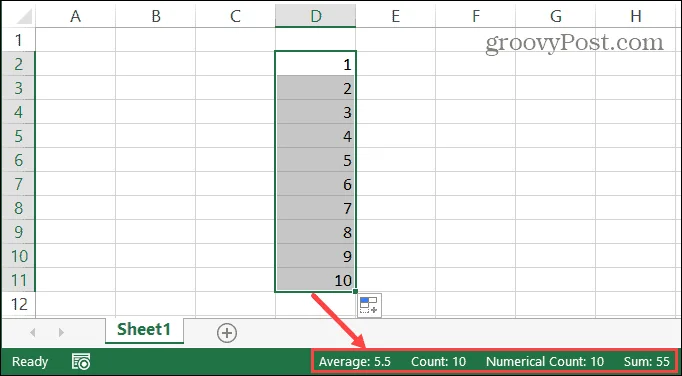Select empty cell G10
682x376 pixels.
coord(555,255)
